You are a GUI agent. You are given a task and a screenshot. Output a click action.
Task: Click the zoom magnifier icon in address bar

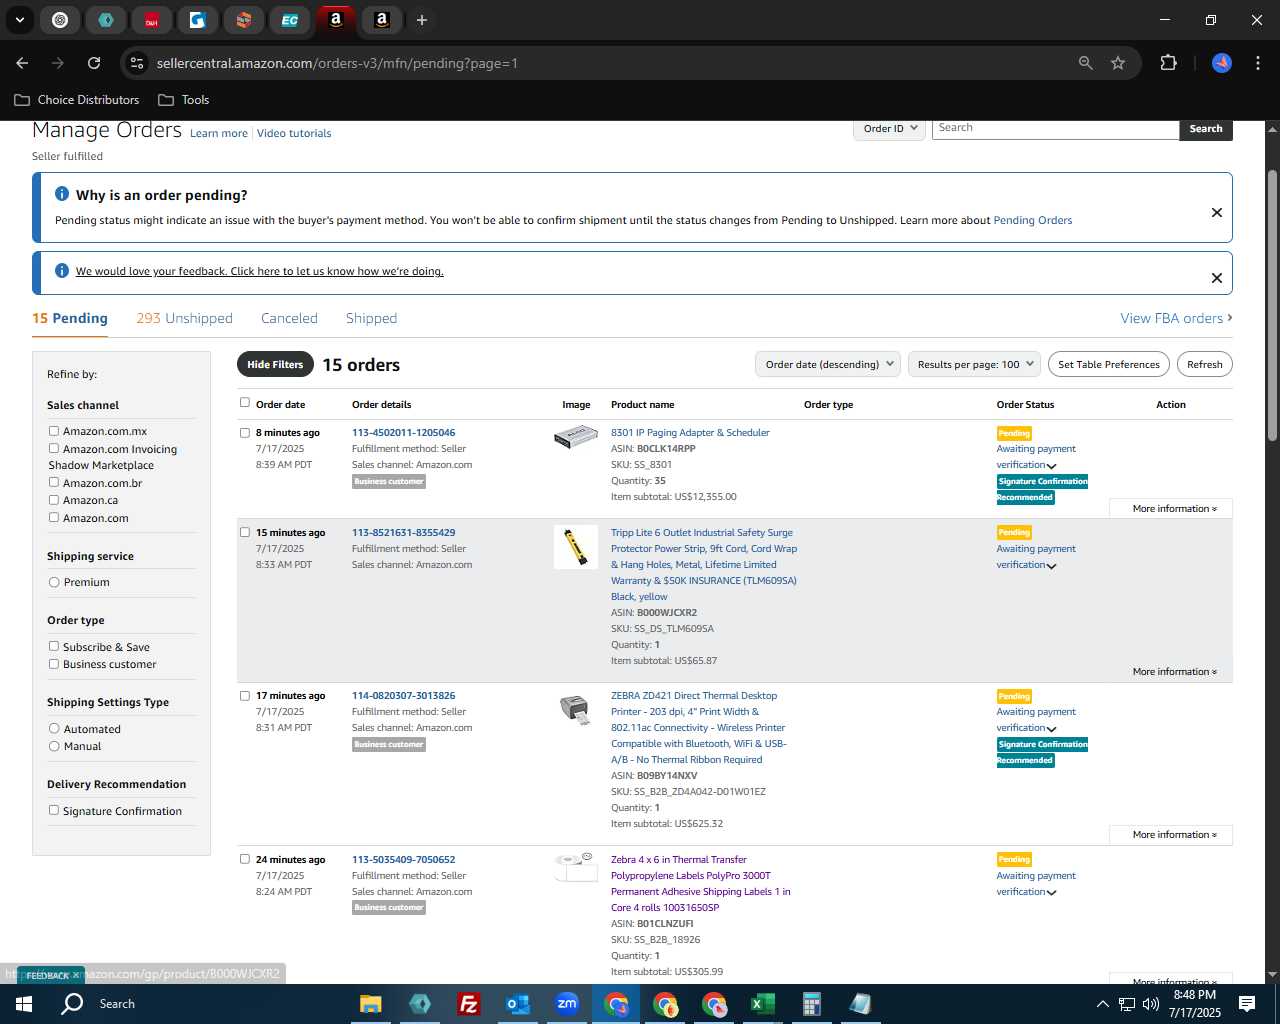[1086, 63]
